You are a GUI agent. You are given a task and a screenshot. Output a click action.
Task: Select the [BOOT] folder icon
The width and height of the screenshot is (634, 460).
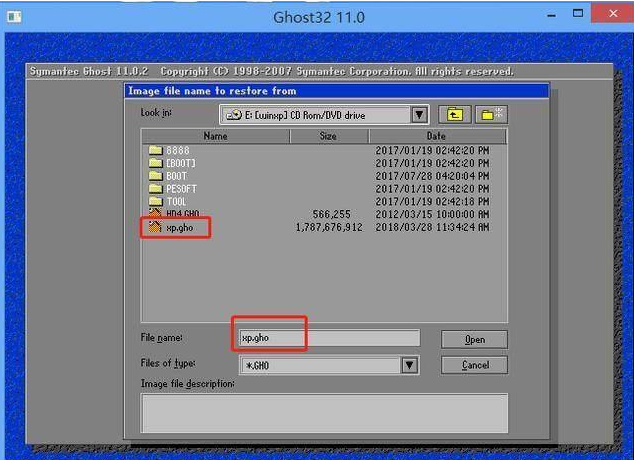click(x=155, y=163)
